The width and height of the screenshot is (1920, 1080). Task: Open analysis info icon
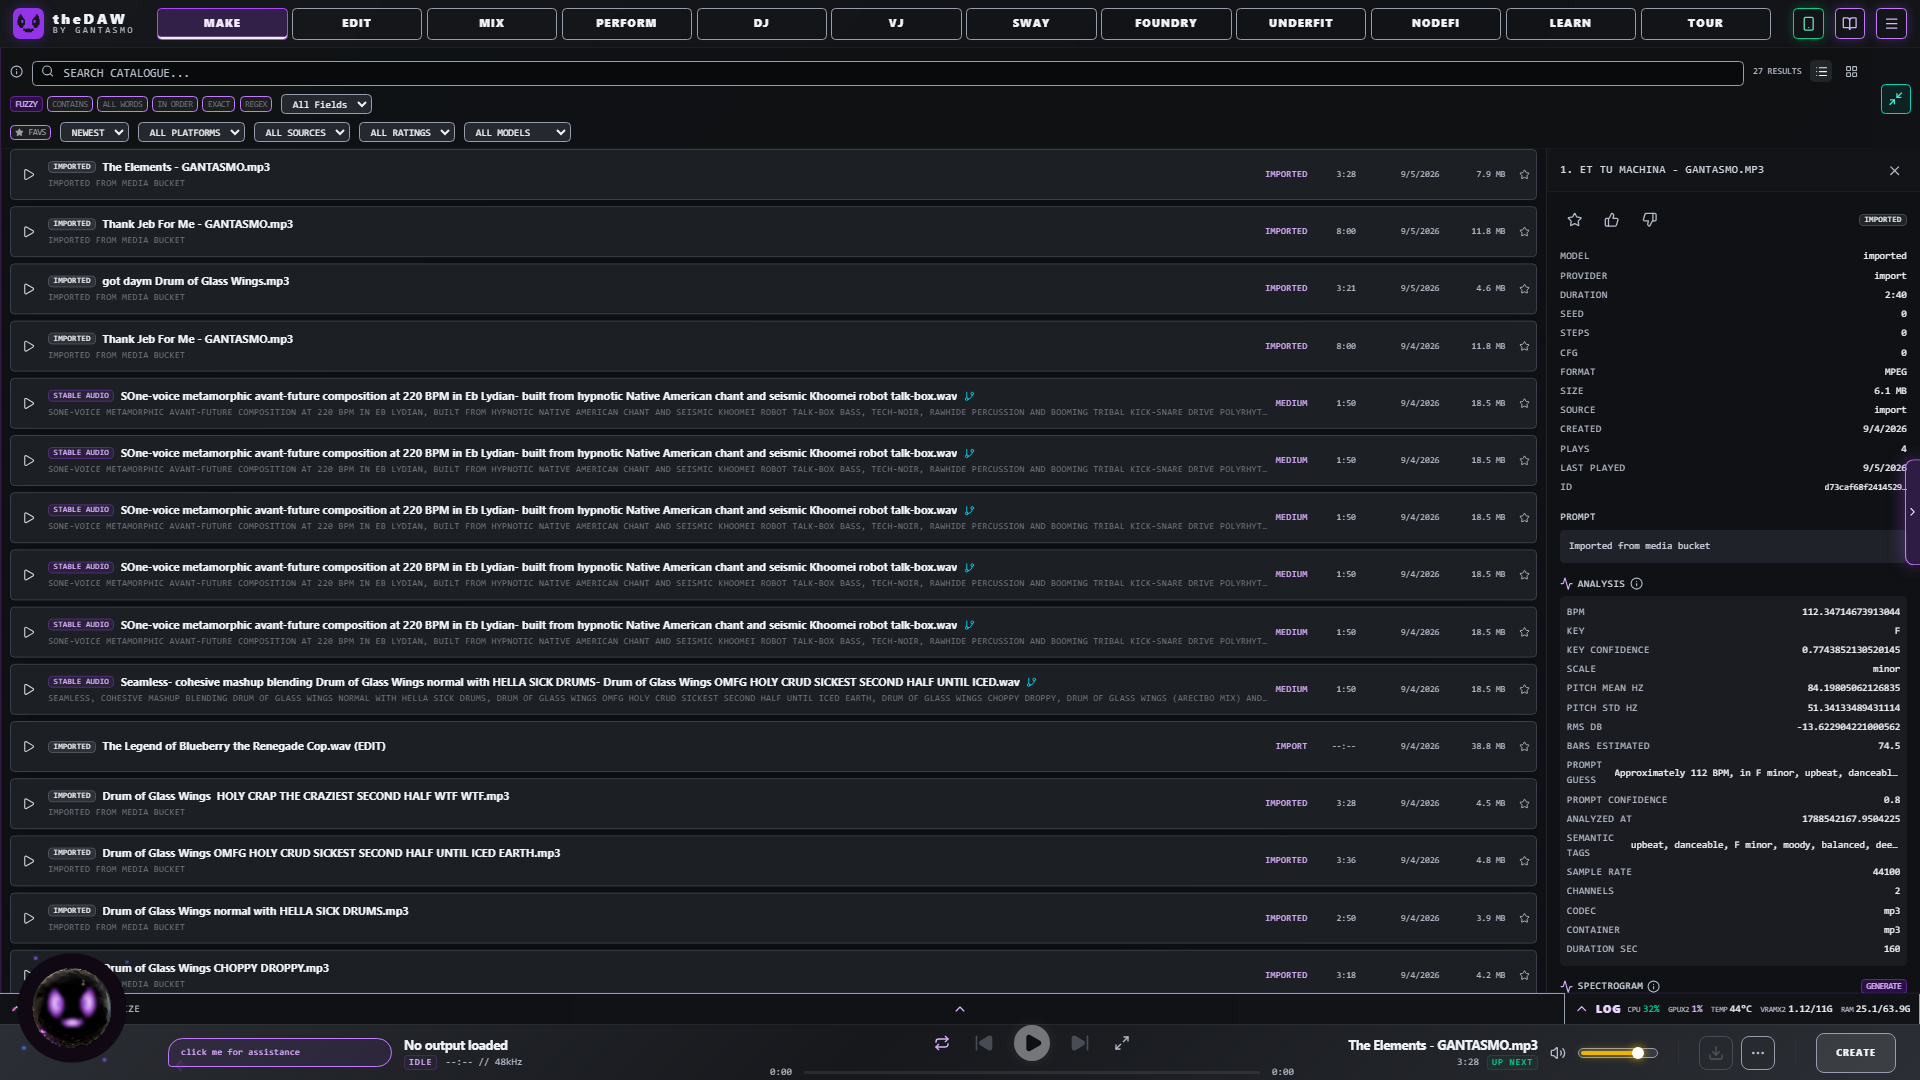[1636, 584]
